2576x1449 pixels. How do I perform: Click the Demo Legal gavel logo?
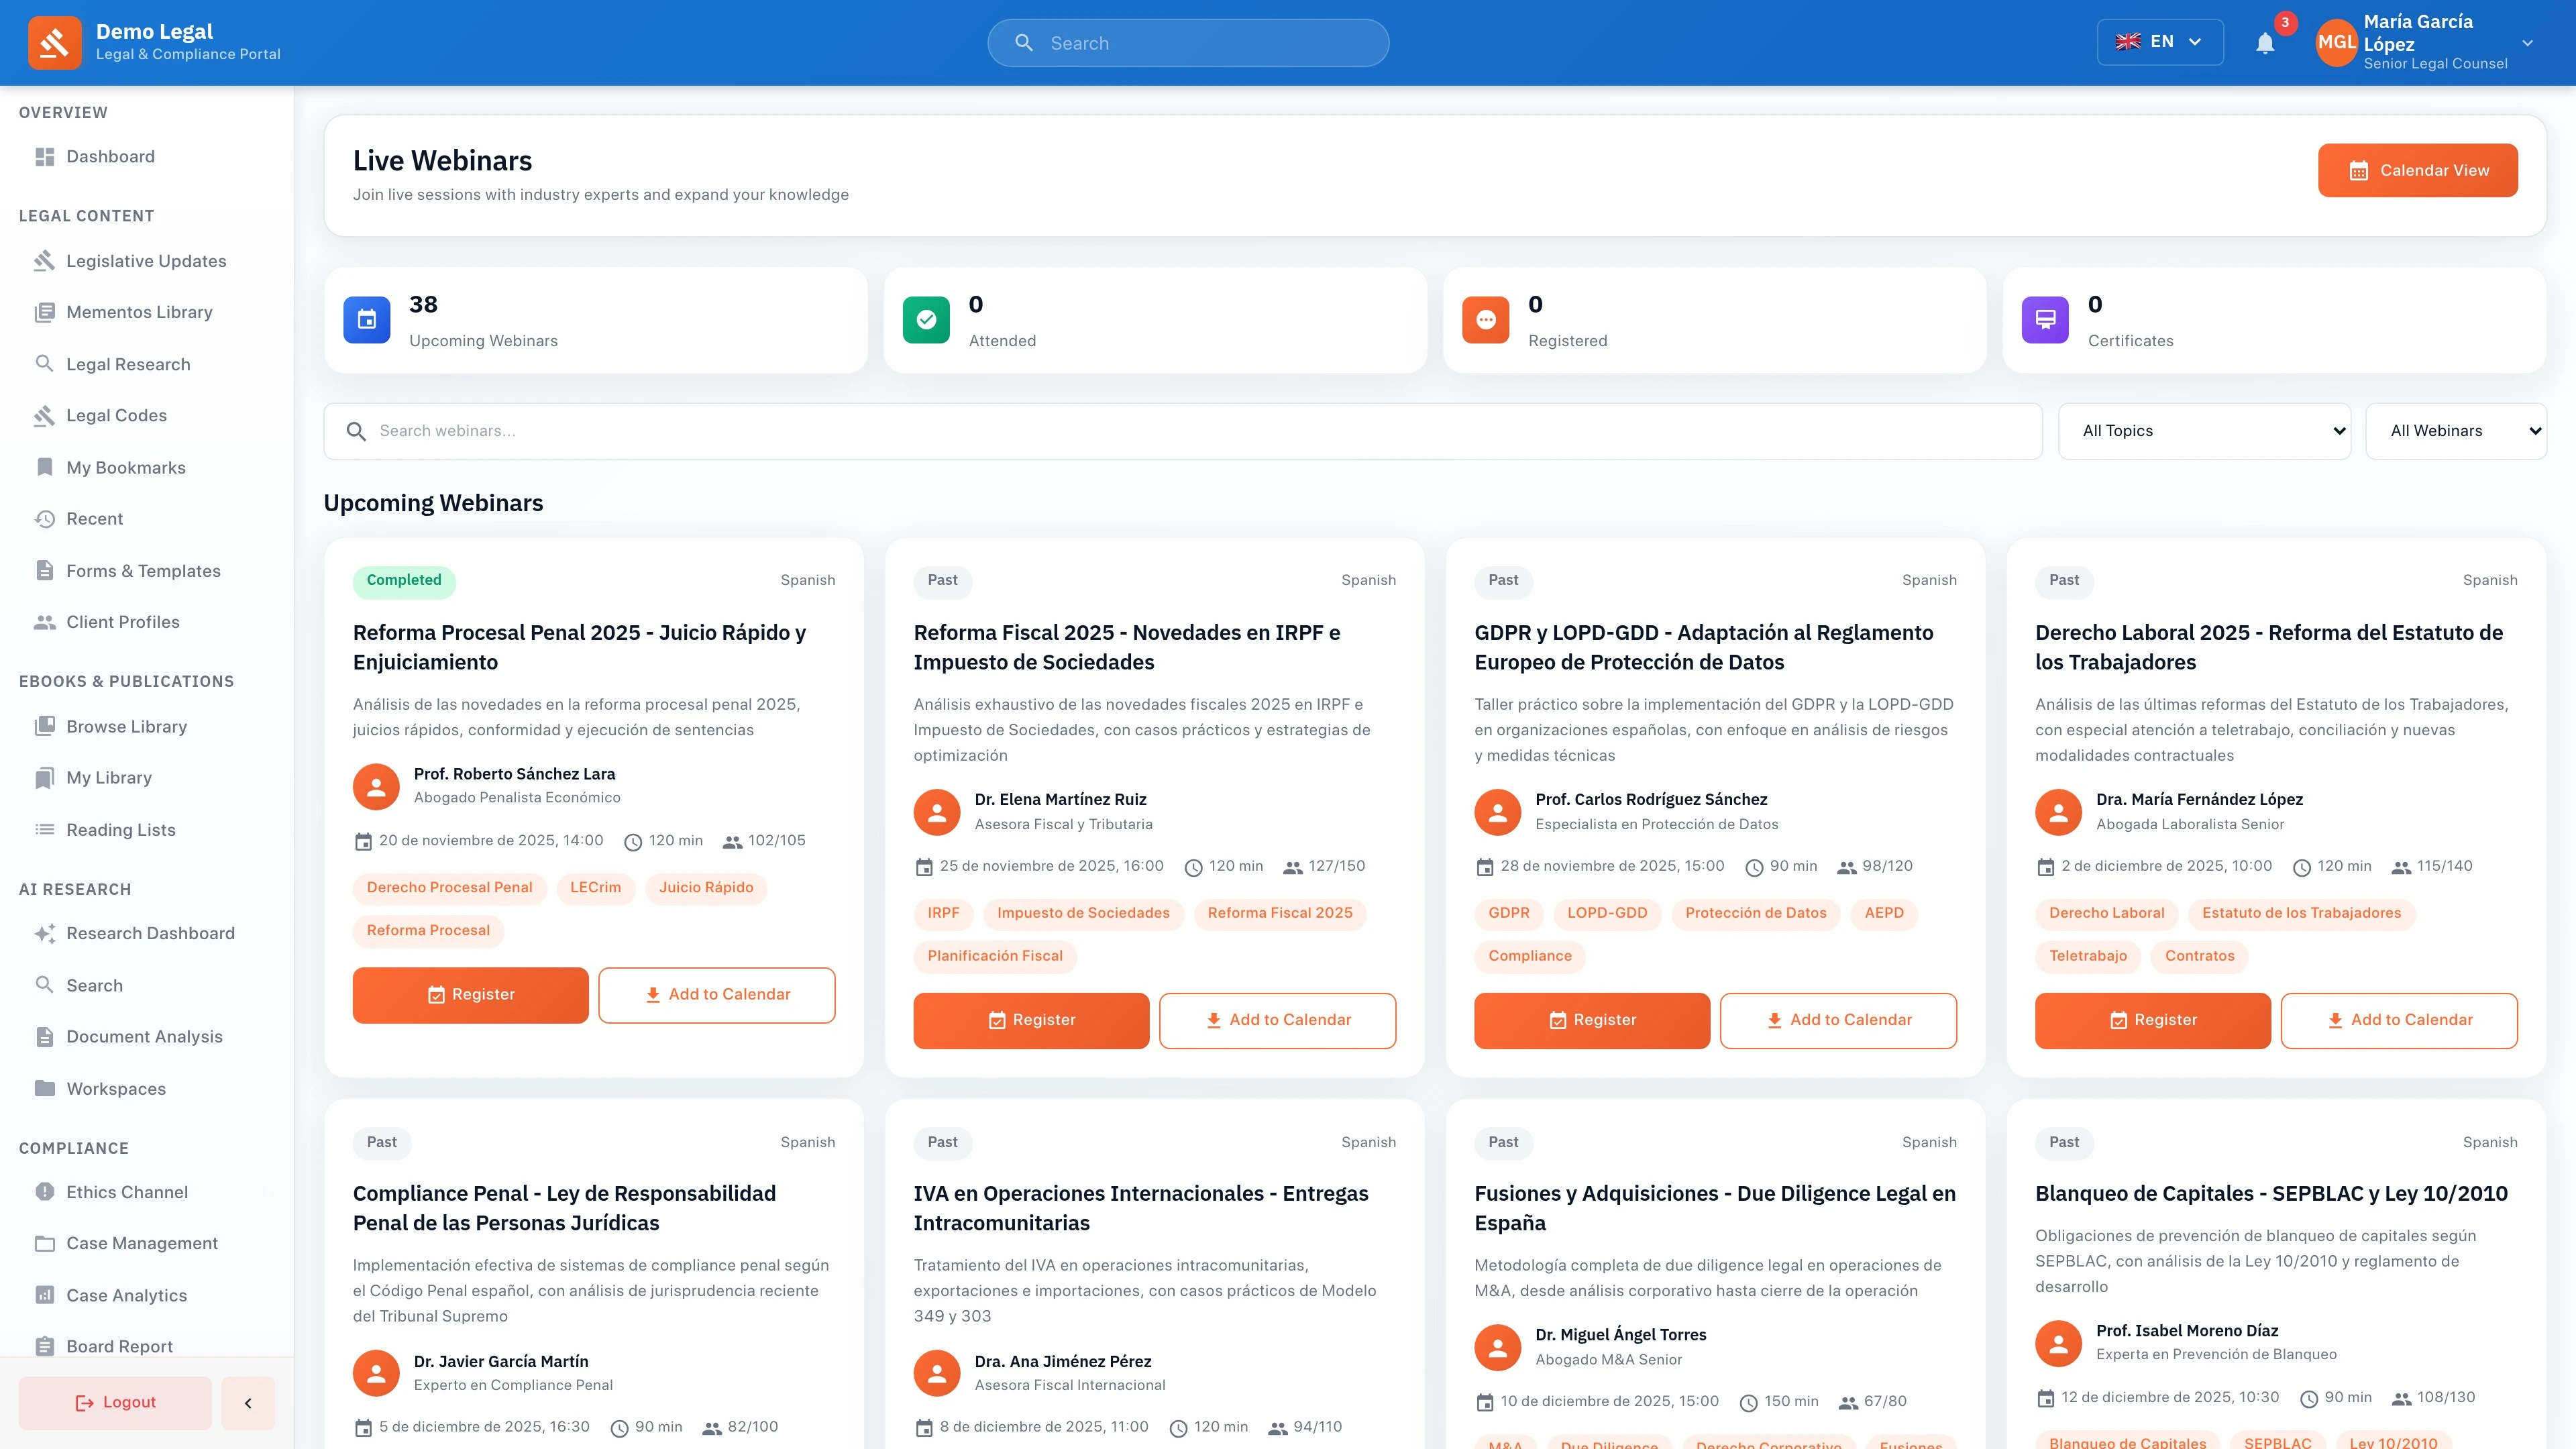[54, 43]
